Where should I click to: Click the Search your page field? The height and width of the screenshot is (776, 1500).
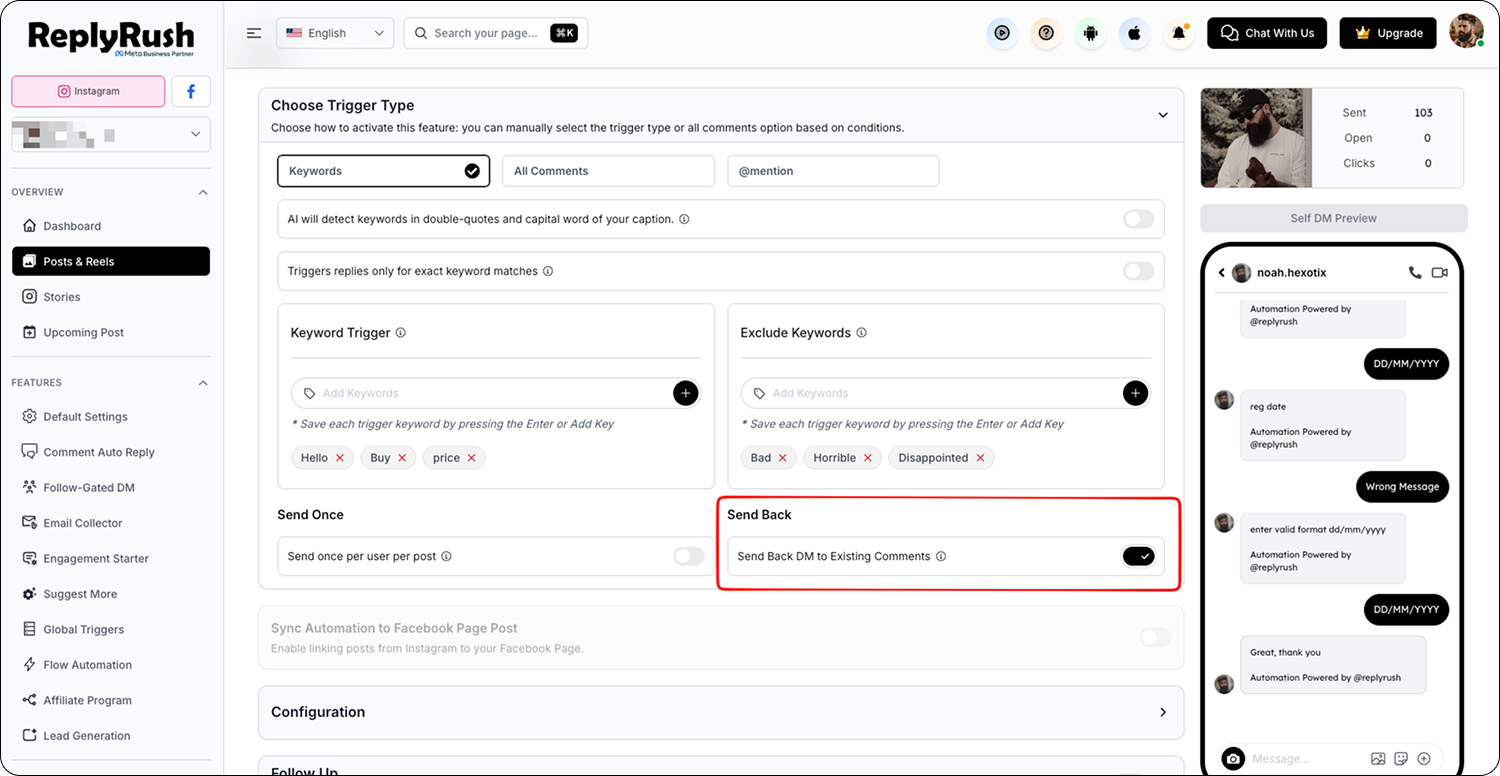pos(496,33)
